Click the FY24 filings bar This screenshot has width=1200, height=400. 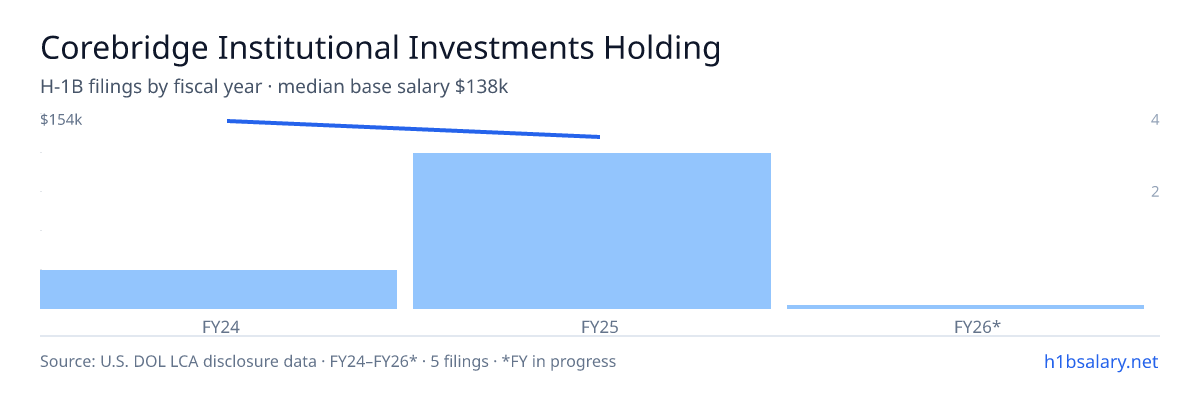coord(218,289)
